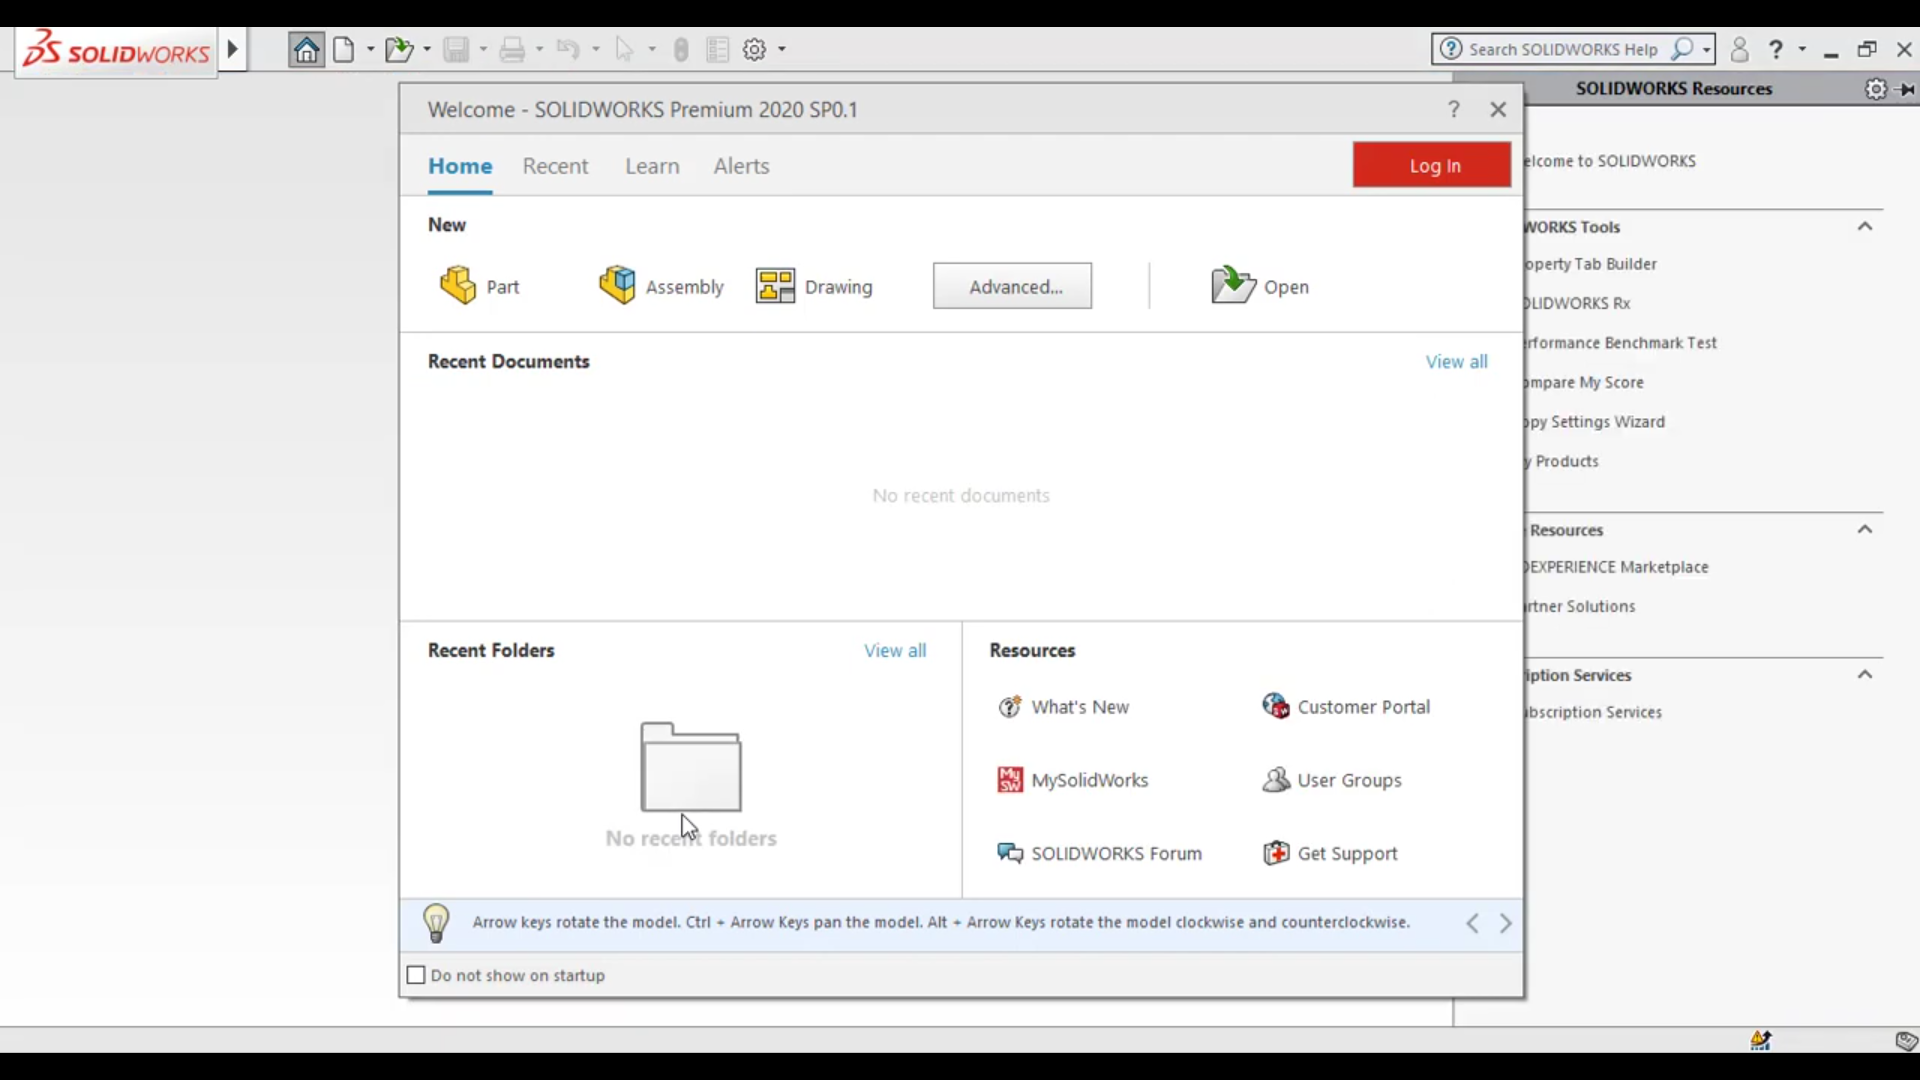Collapse the Subscription Services section
The width and height of the screenshot is (1920, 1080).
1865,675
